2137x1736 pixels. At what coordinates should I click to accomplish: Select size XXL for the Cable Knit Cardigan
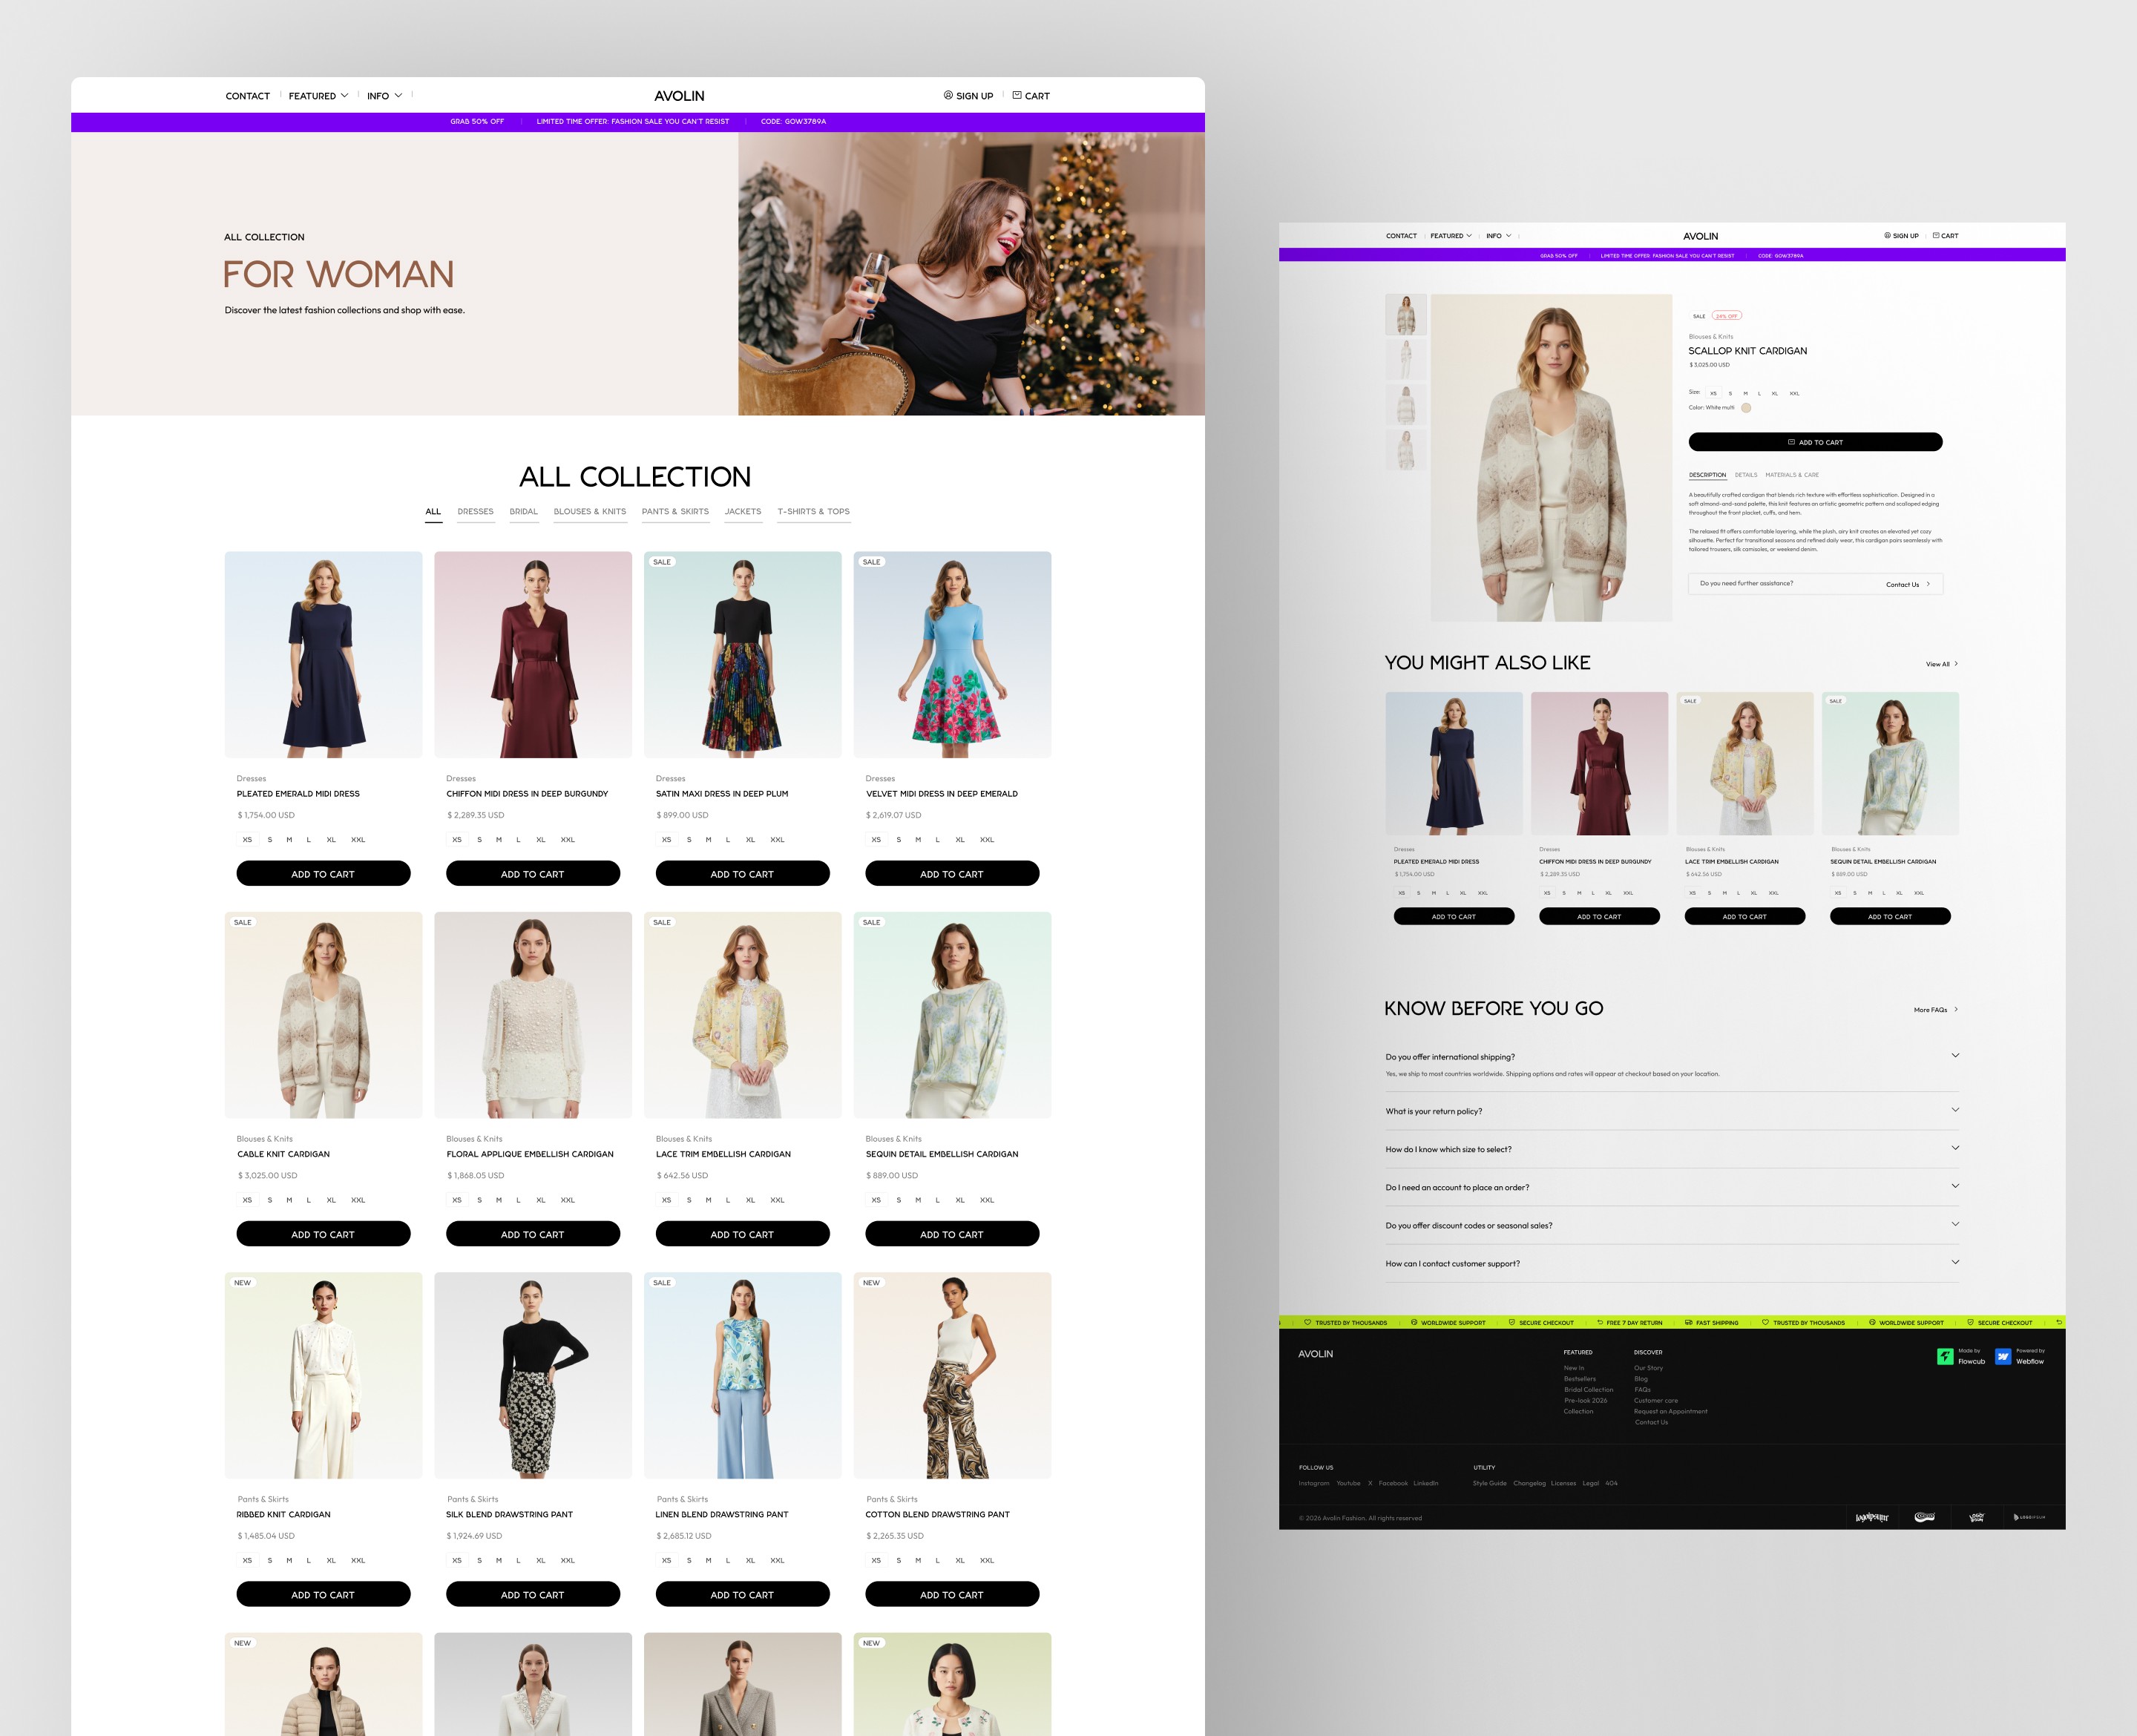click(358, 1200)
